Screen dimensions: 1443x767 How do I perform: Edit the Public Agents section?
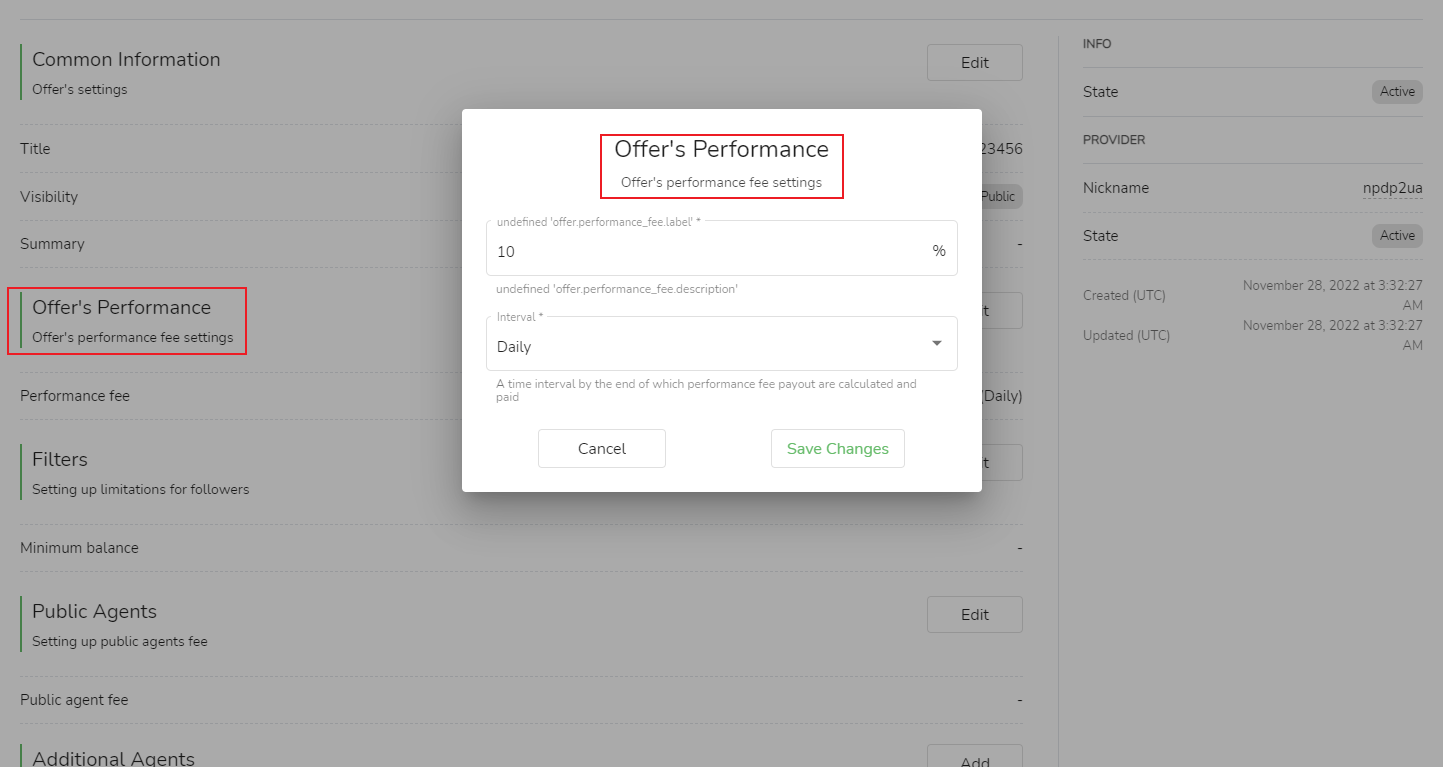point(974,614)
